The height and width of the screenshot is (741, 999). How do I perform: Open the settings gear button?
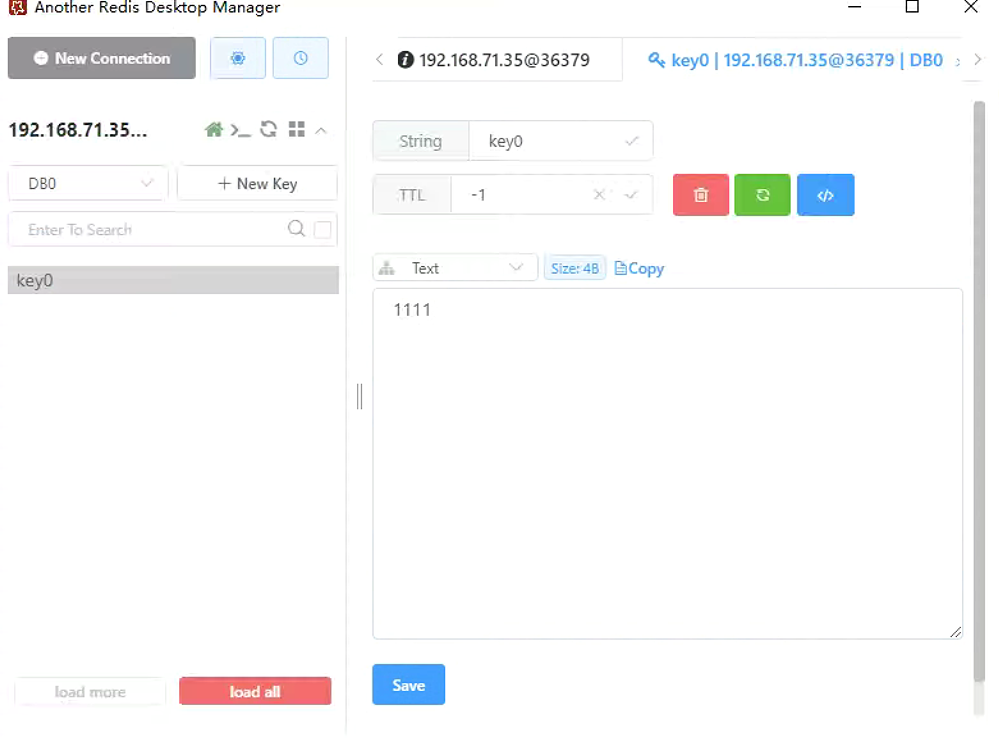[238, 58]
